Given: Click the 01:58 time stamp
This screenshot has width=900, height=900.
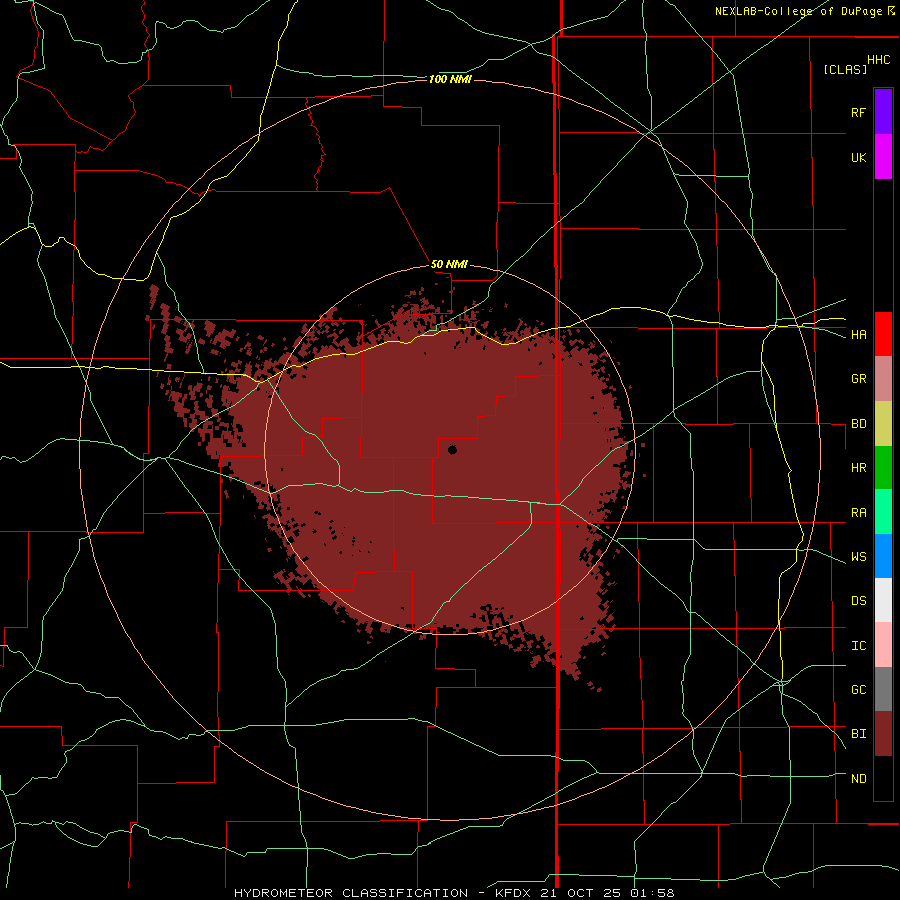Looking at the screenshot, I should [x=651, y=893].
